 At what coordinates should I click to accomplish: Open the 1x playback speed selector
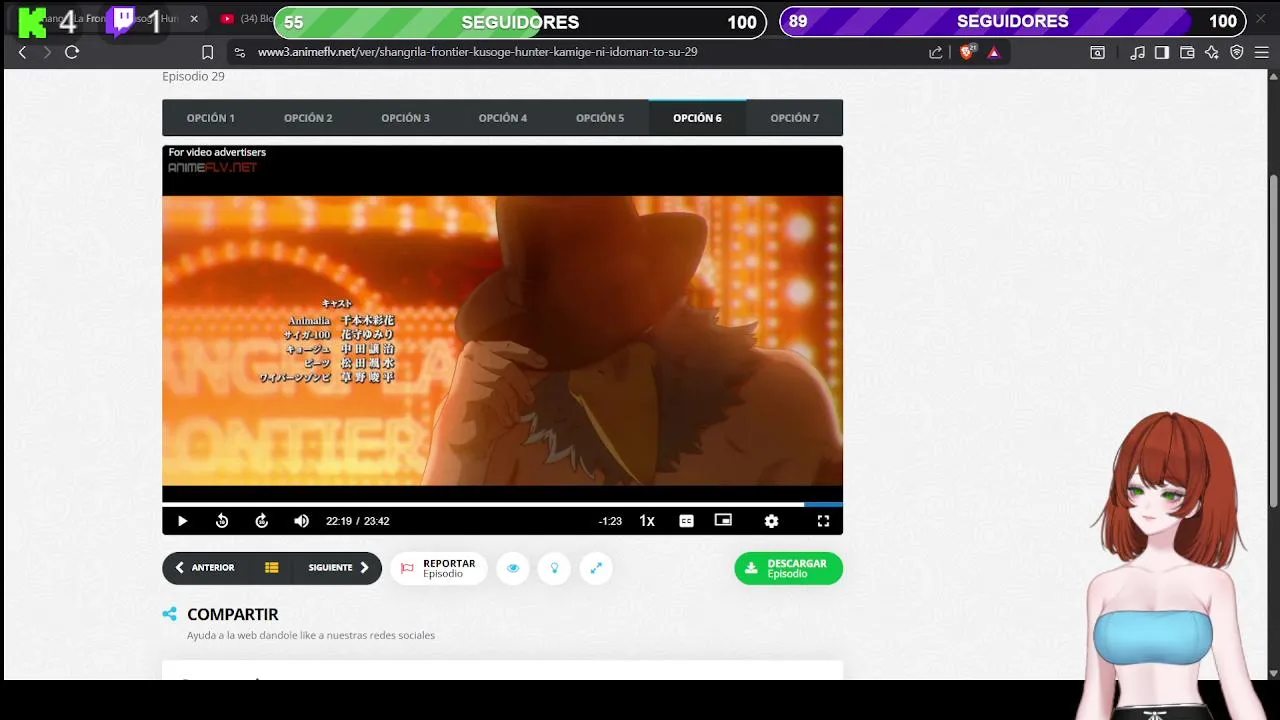647,521
